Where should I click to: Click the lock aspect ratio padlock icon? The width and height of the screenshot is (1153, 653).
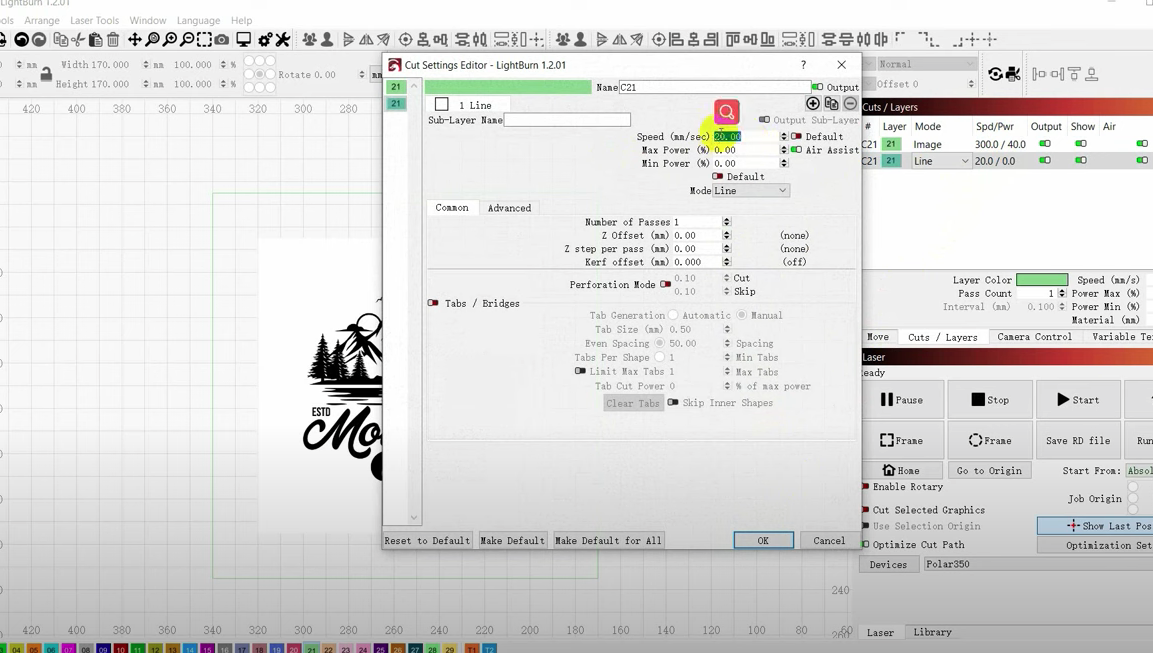pyautogui.click(x=46, y=74)
